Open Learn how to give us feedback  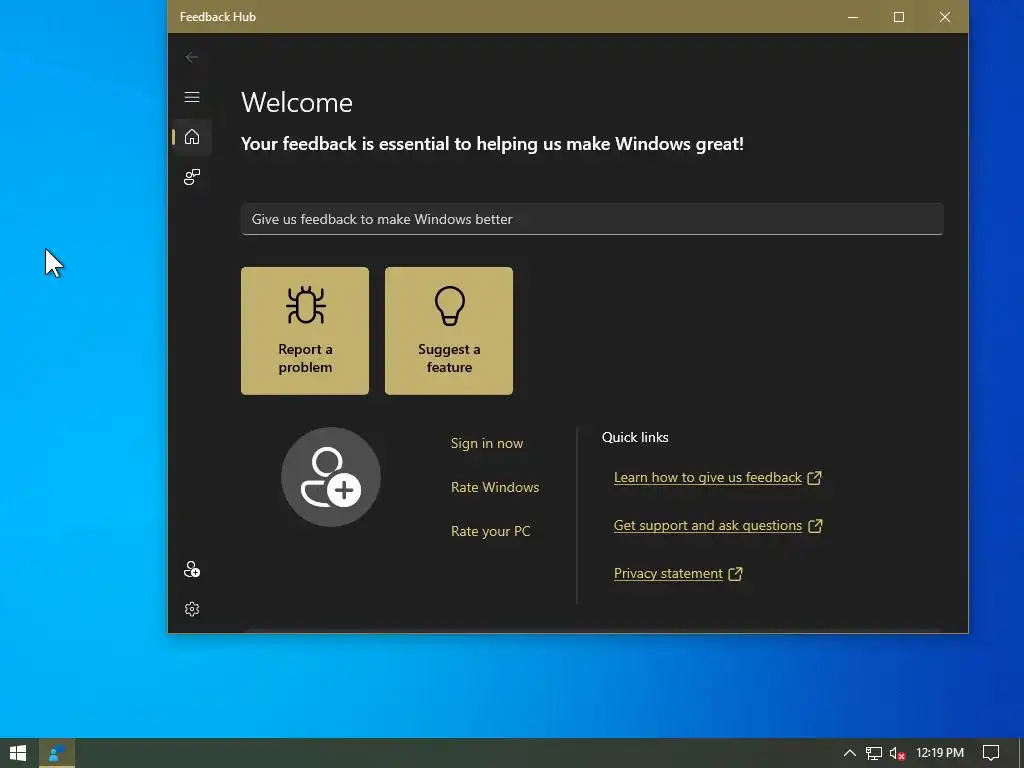717,477
